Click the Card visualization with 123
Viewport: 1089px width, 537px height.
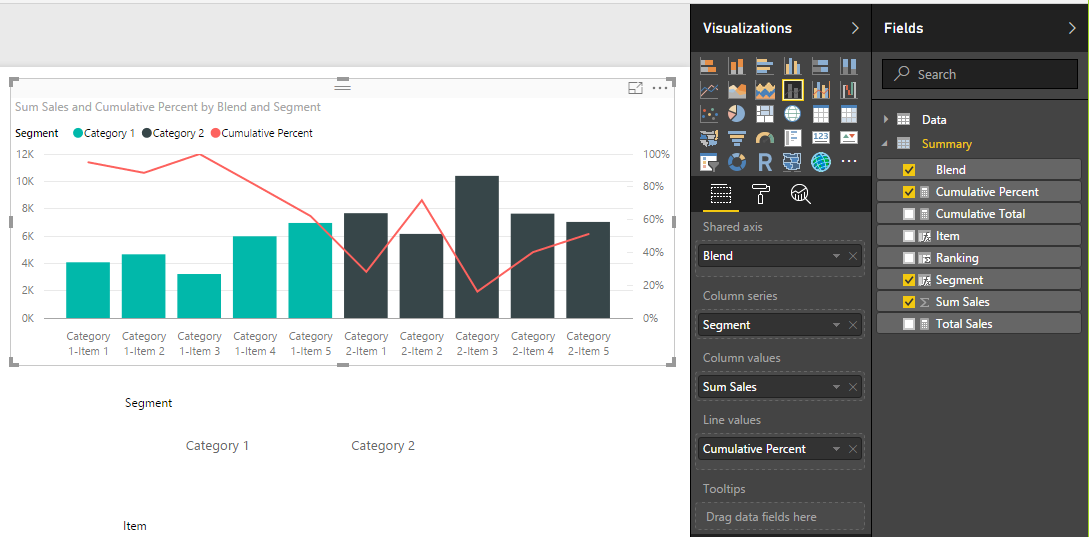click(821, 138)
